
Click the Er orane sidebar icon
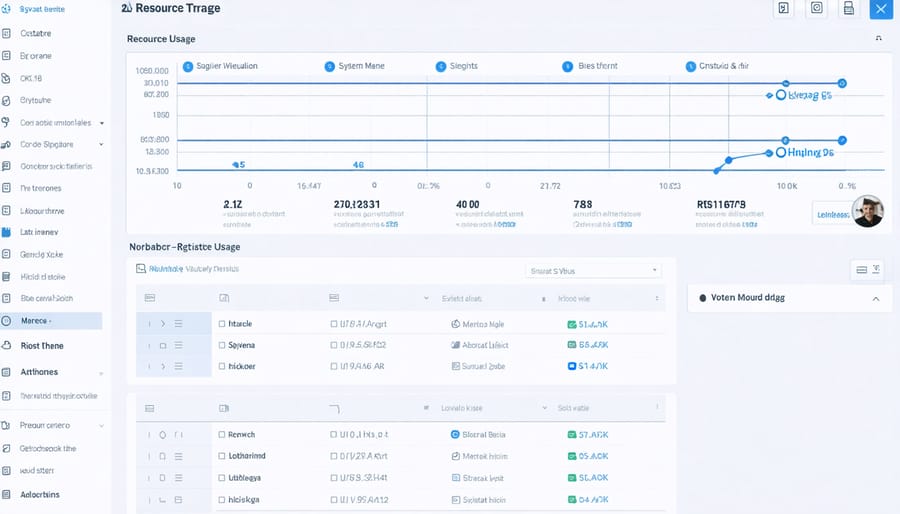[x=6, y=56]
